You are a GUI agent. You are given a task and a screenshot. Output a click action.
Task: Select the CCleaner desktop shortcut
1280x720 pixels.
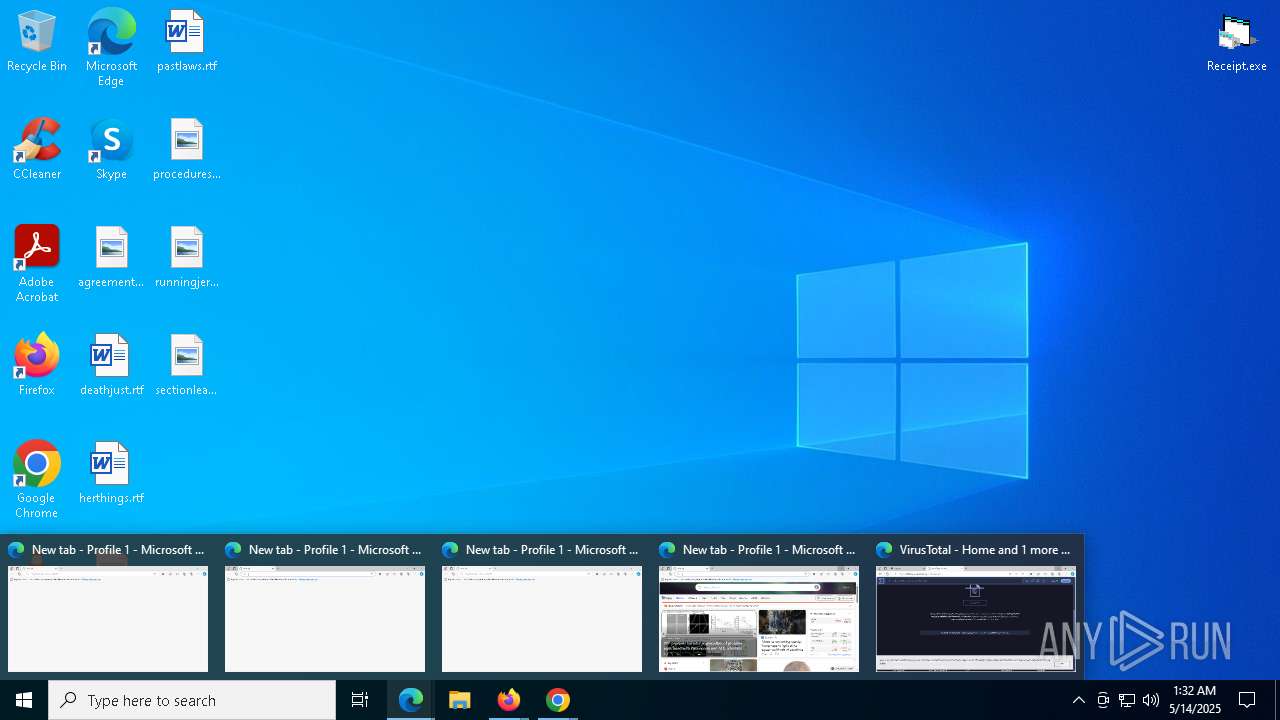coord(37,150)
